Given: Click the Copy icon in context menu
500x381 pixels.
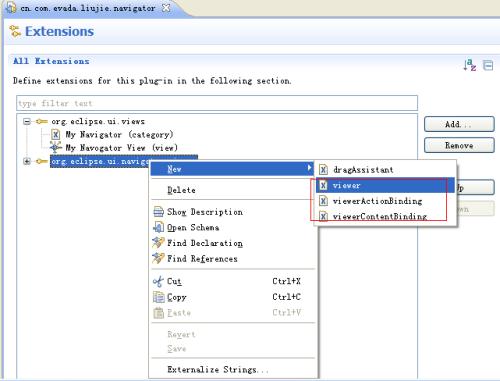Looking at the screenshot, I should [159, 297].
